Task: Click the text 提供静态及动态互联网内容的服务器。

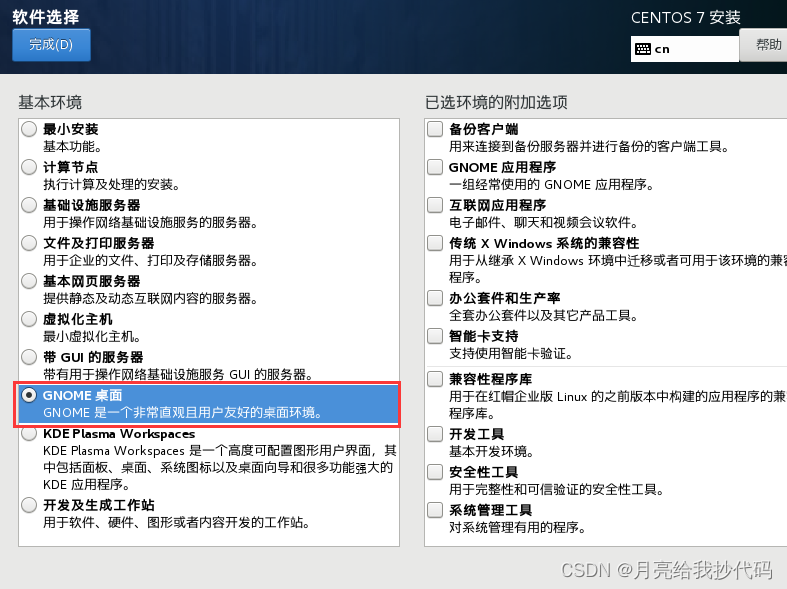Action: tap(151, 299)
